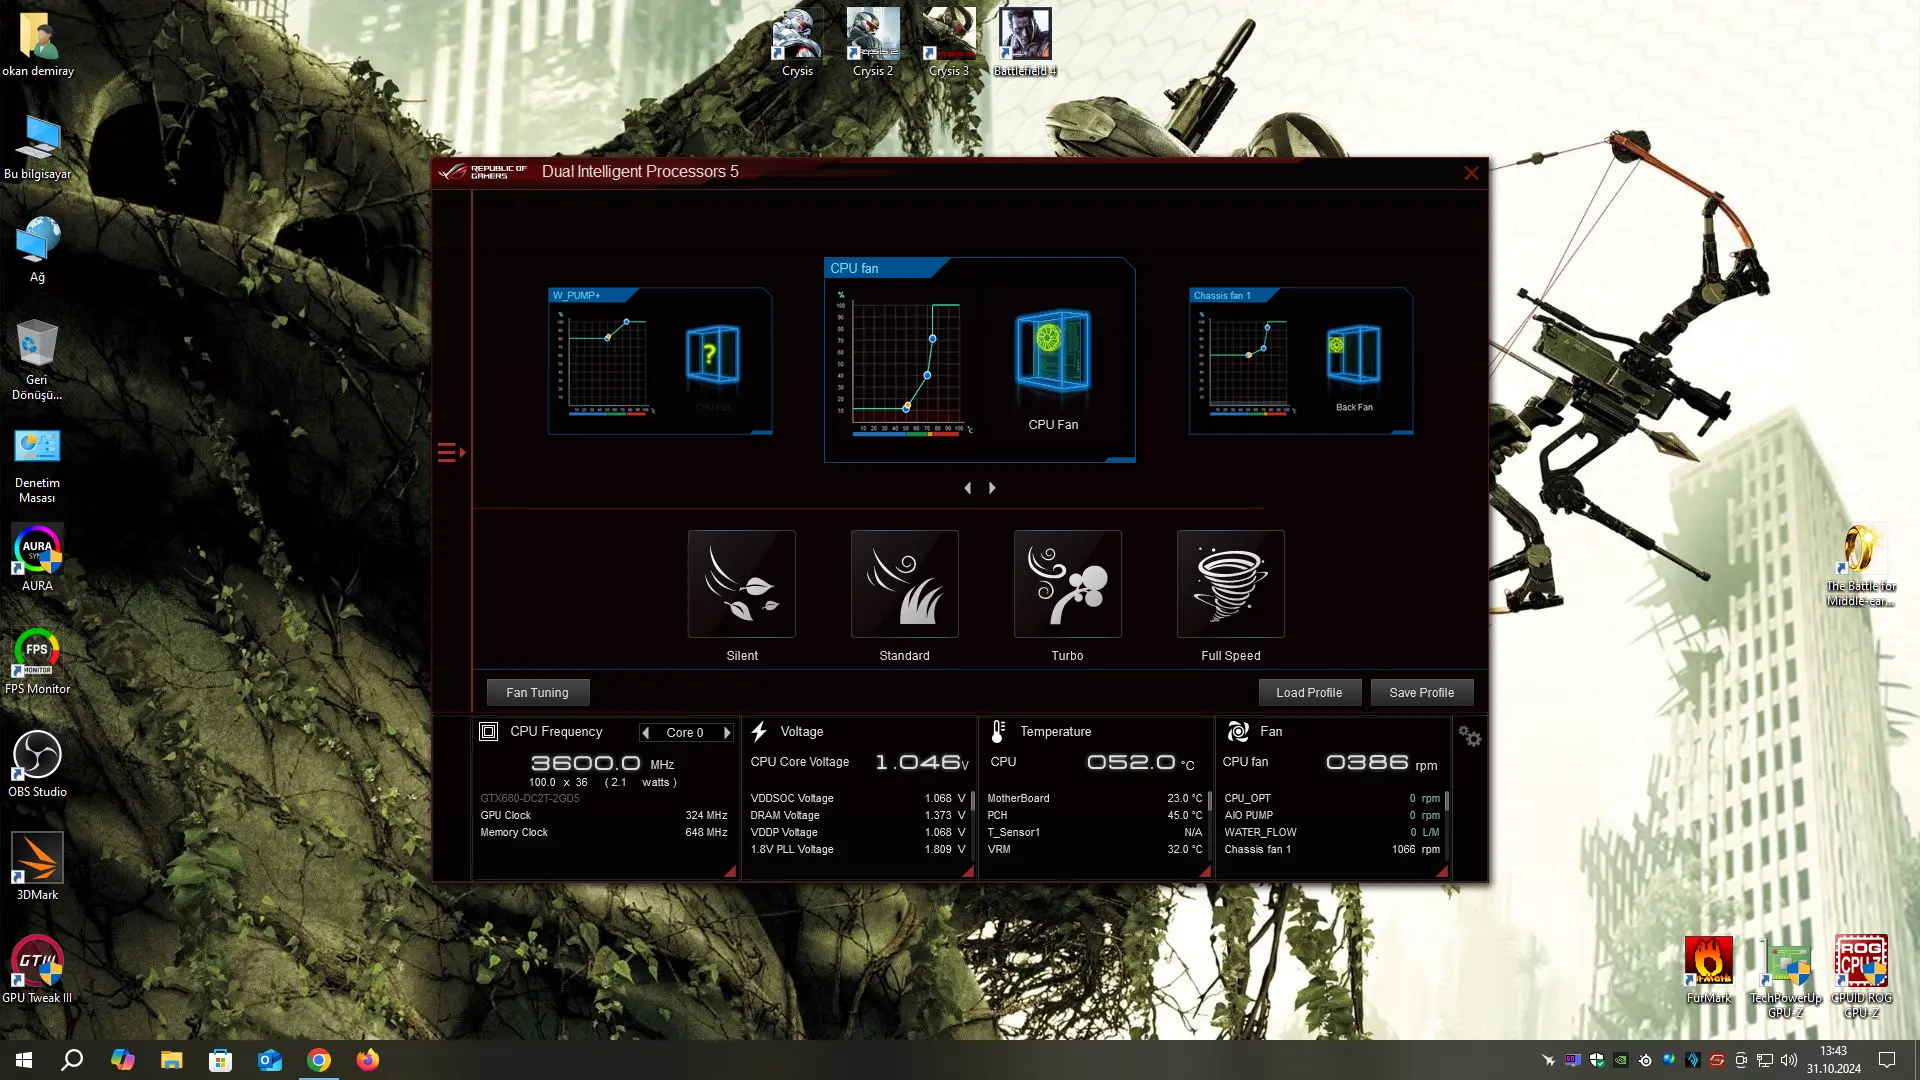The height and width of the screenshot is (1080, 1920).
Task: Switch to previous CPU core with left arrow
Action: (x=646, y=733)
